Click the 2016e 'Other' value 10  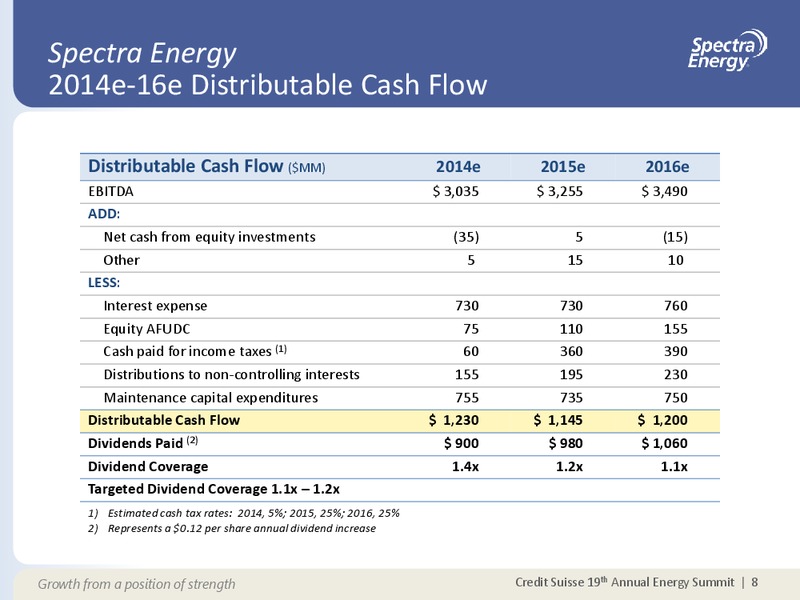pyautogui.click(x=676, y=260)
